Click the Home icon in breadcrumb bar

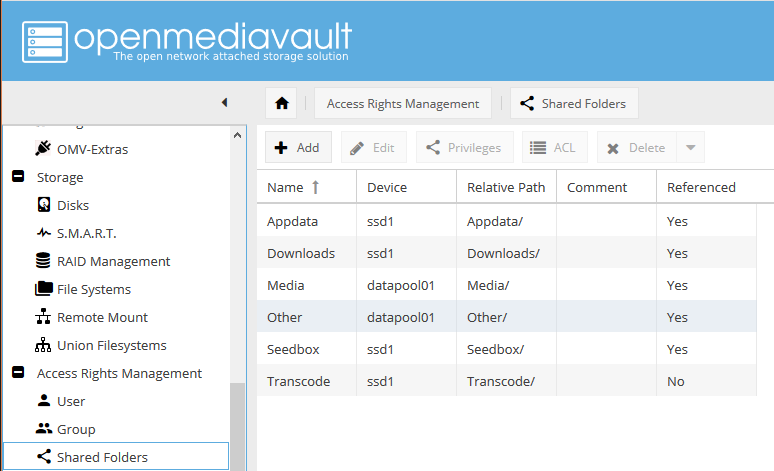tap(282, 103)
